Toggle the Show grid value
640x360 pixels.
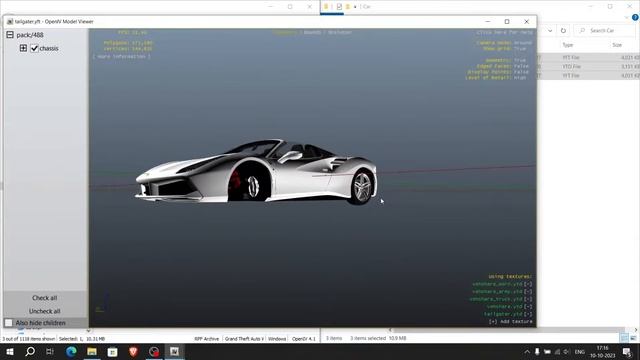click(x=520, y=49)
